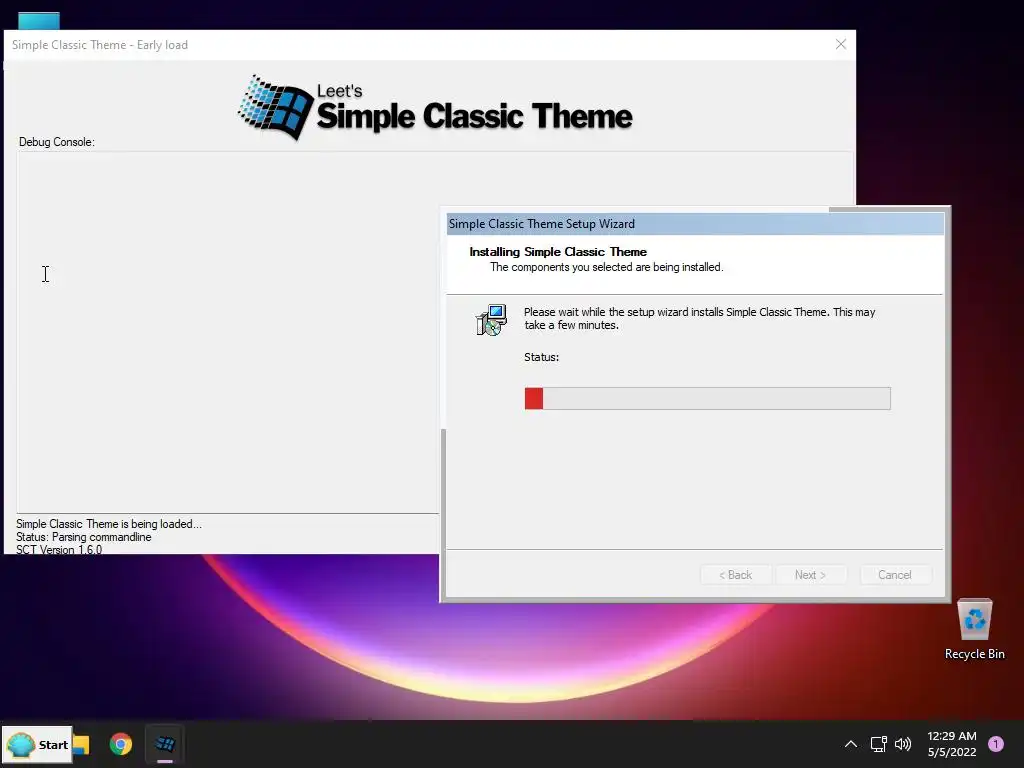Close the Early load window

point(840,44)
